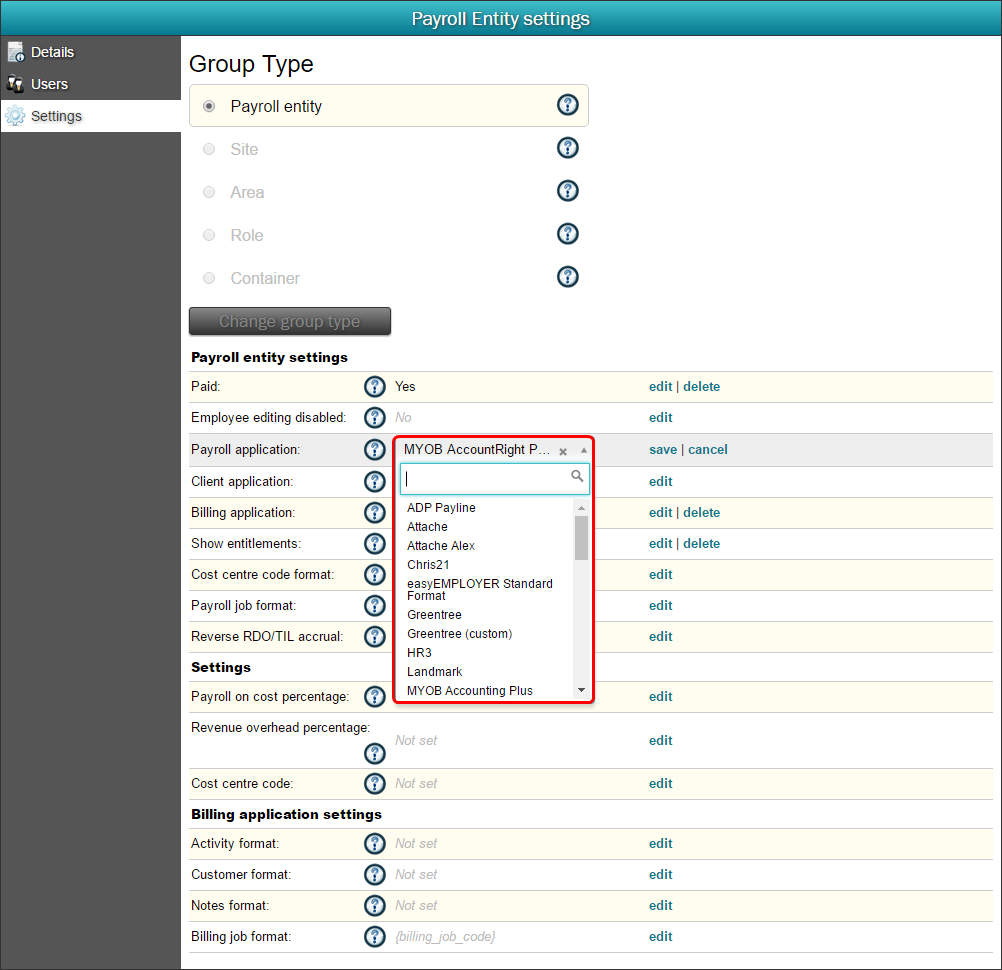The width and height of the screenshot is (1002, 970).
Task: Open help icon for Reverse RDO/TIL accrual
Action: (x=374, y=636)
